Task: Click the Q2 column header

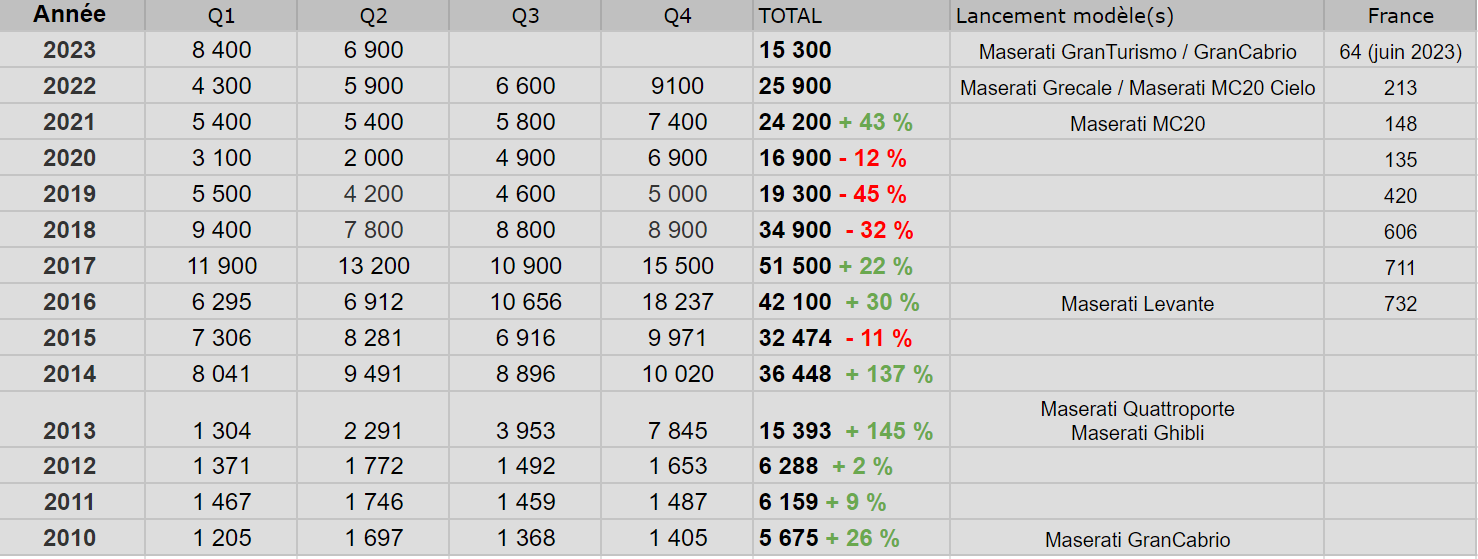Action: coord(373,15)
